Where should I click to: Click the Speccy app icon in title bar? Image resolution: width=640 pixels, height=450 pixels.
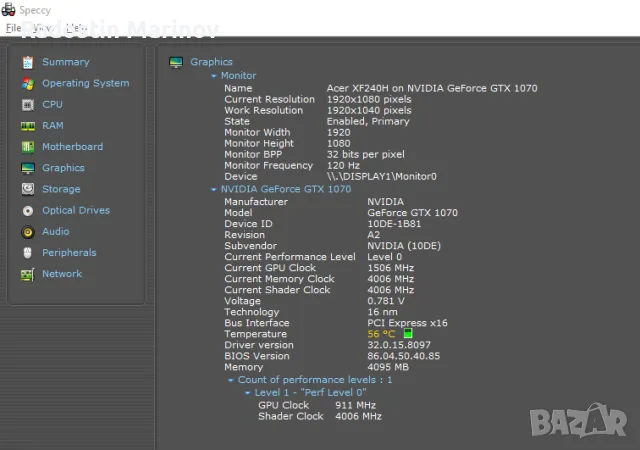(8, 9)
